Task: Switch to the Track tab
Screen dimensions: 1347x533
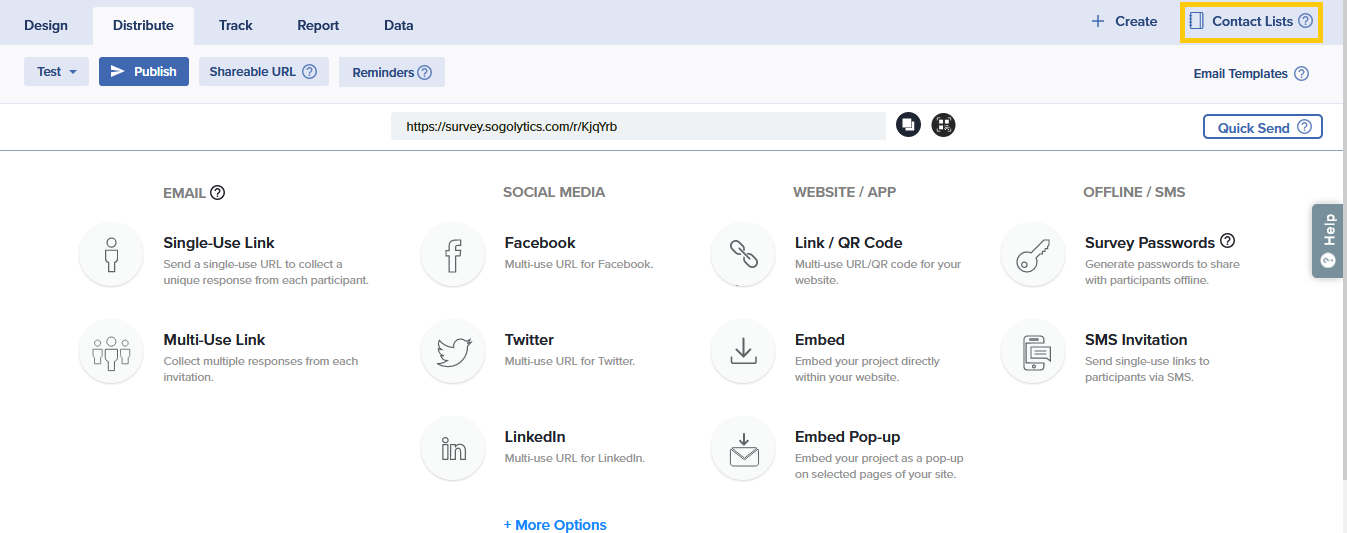Action: (236, 25)
